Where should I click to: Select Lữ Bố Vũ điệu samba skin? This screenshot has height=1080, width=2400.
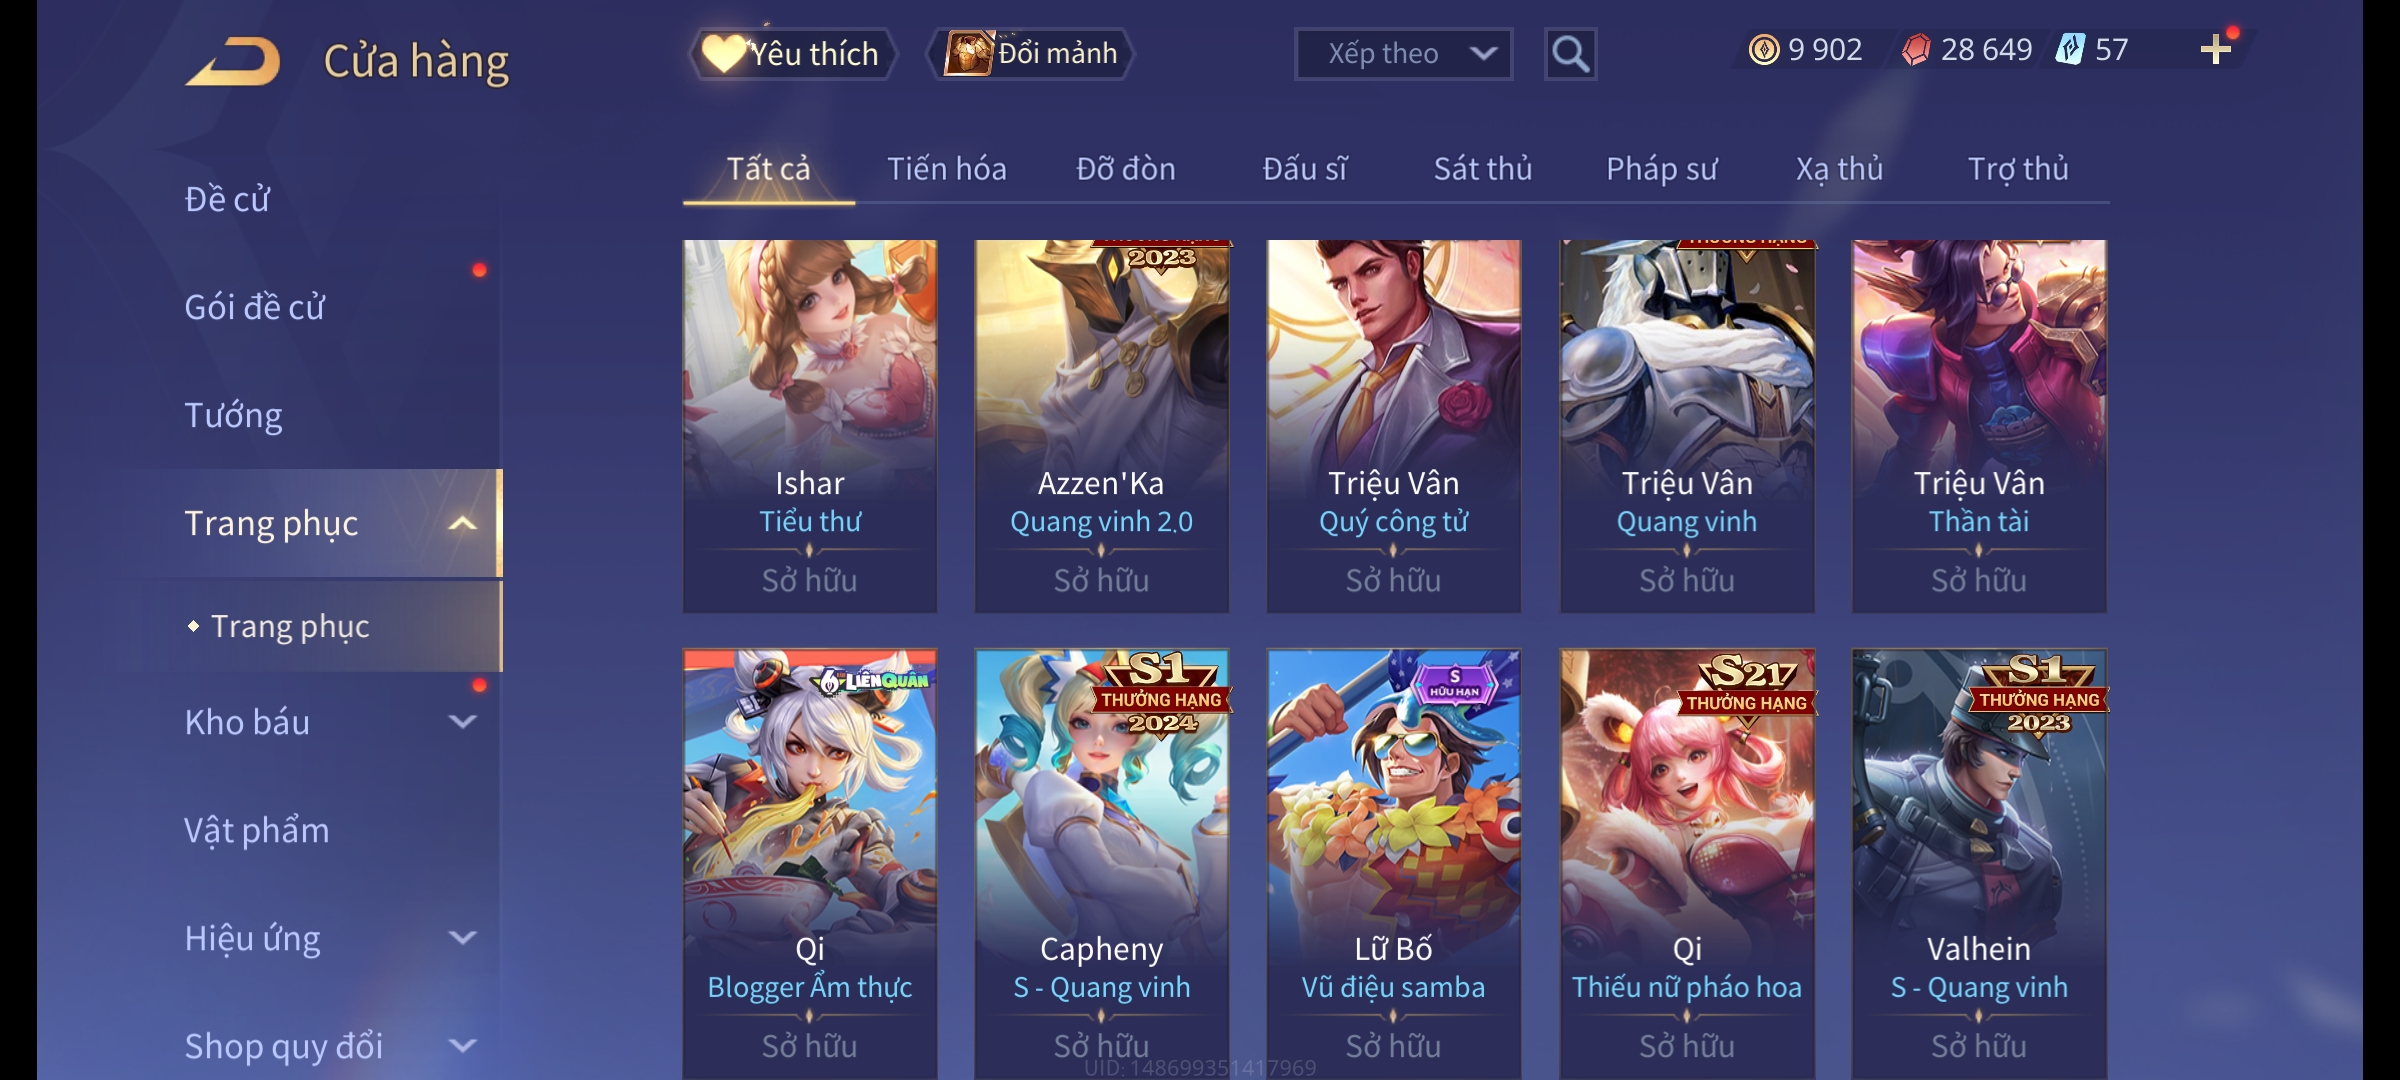point(1393,864)
